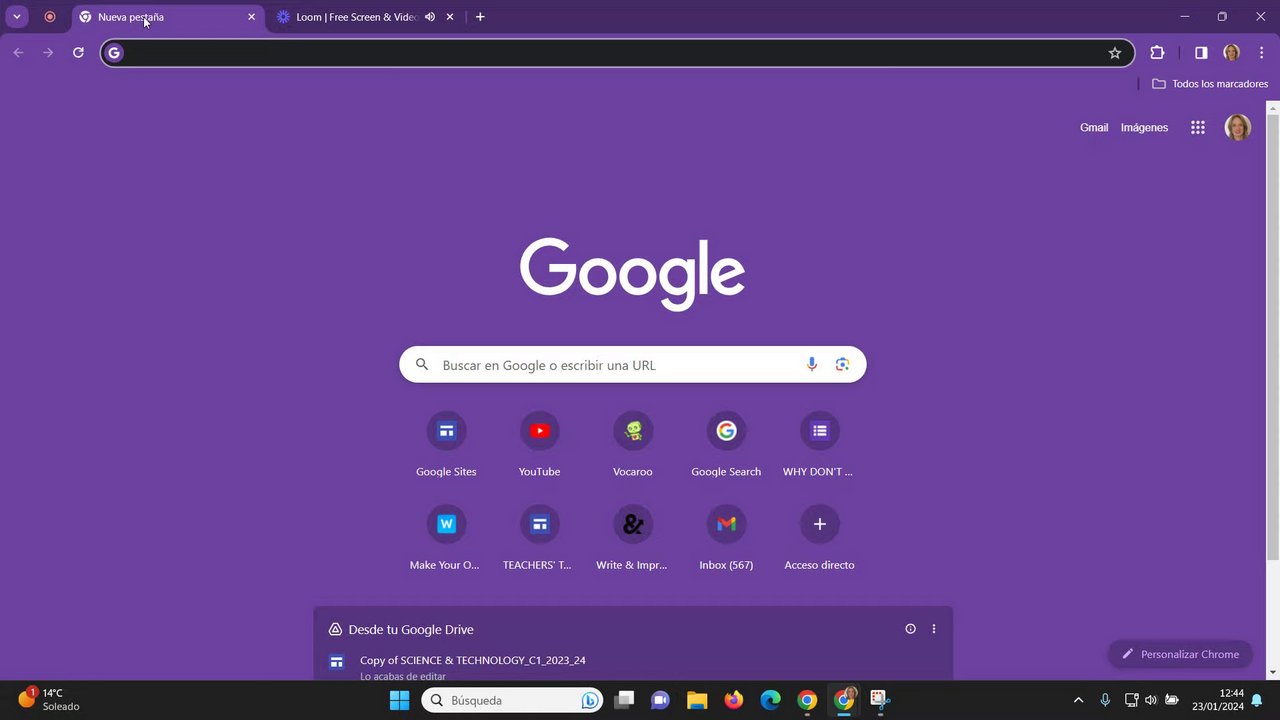Search by image with Google Lens icon
The width and height of the screenshot is (1280, 720).
(x=842, y=365)
